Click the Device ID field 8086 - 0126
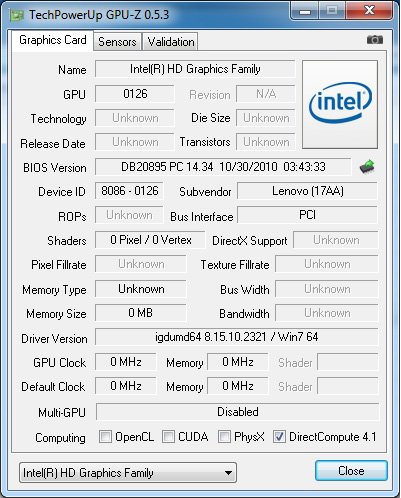The image size is (401, 498). coord(129,191)
